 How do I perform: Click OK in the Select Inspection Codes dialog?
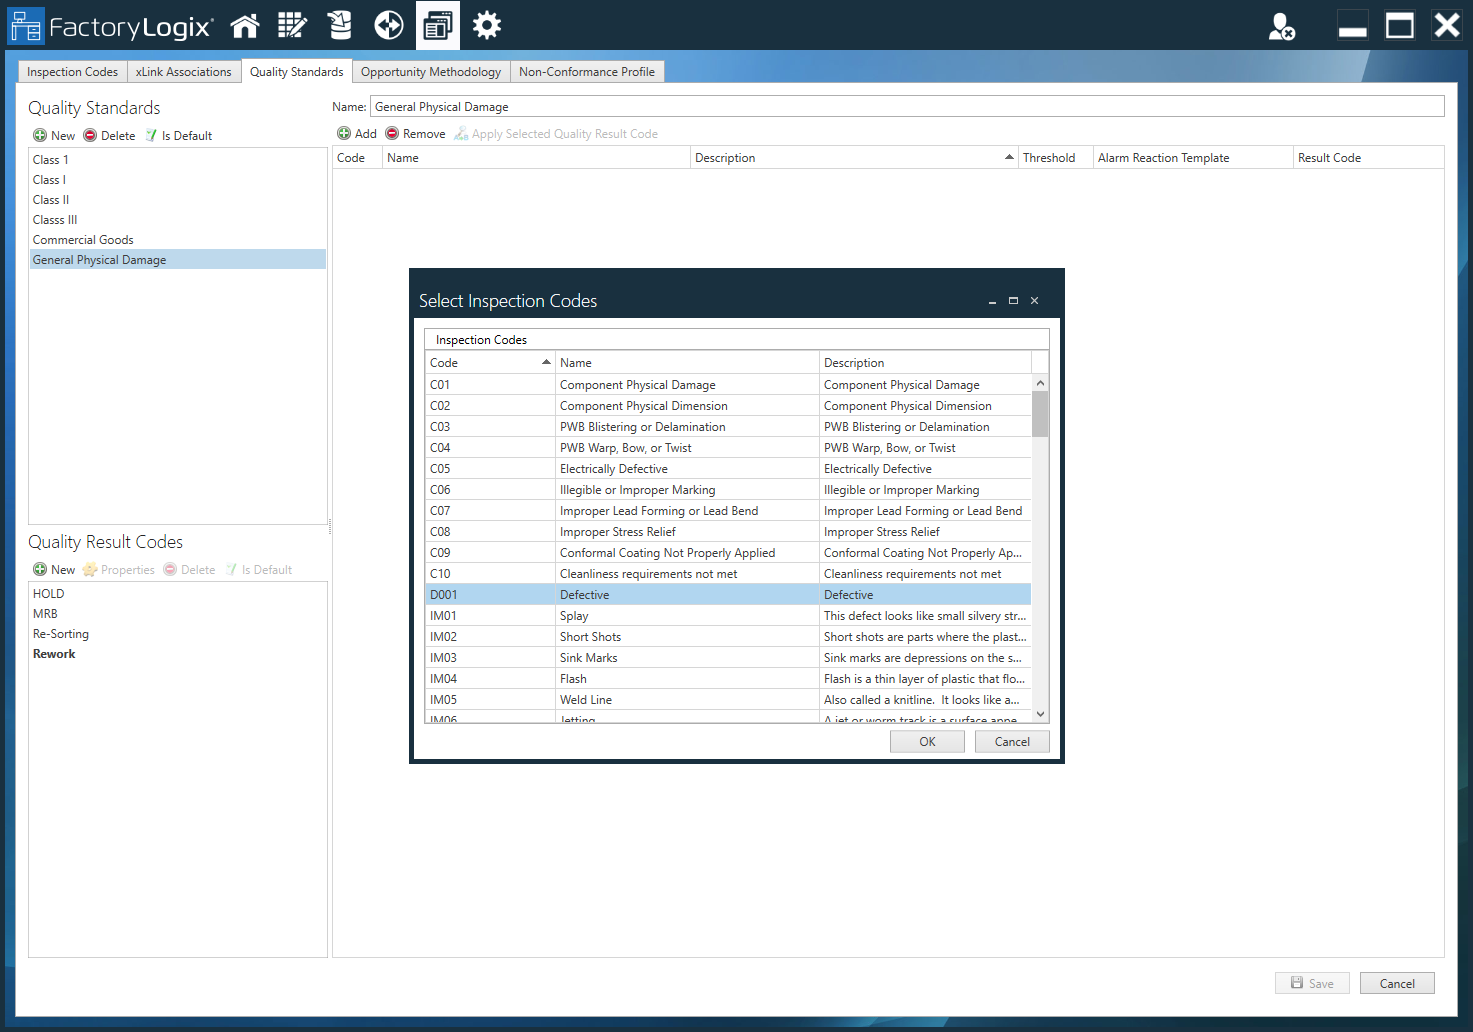926,741
